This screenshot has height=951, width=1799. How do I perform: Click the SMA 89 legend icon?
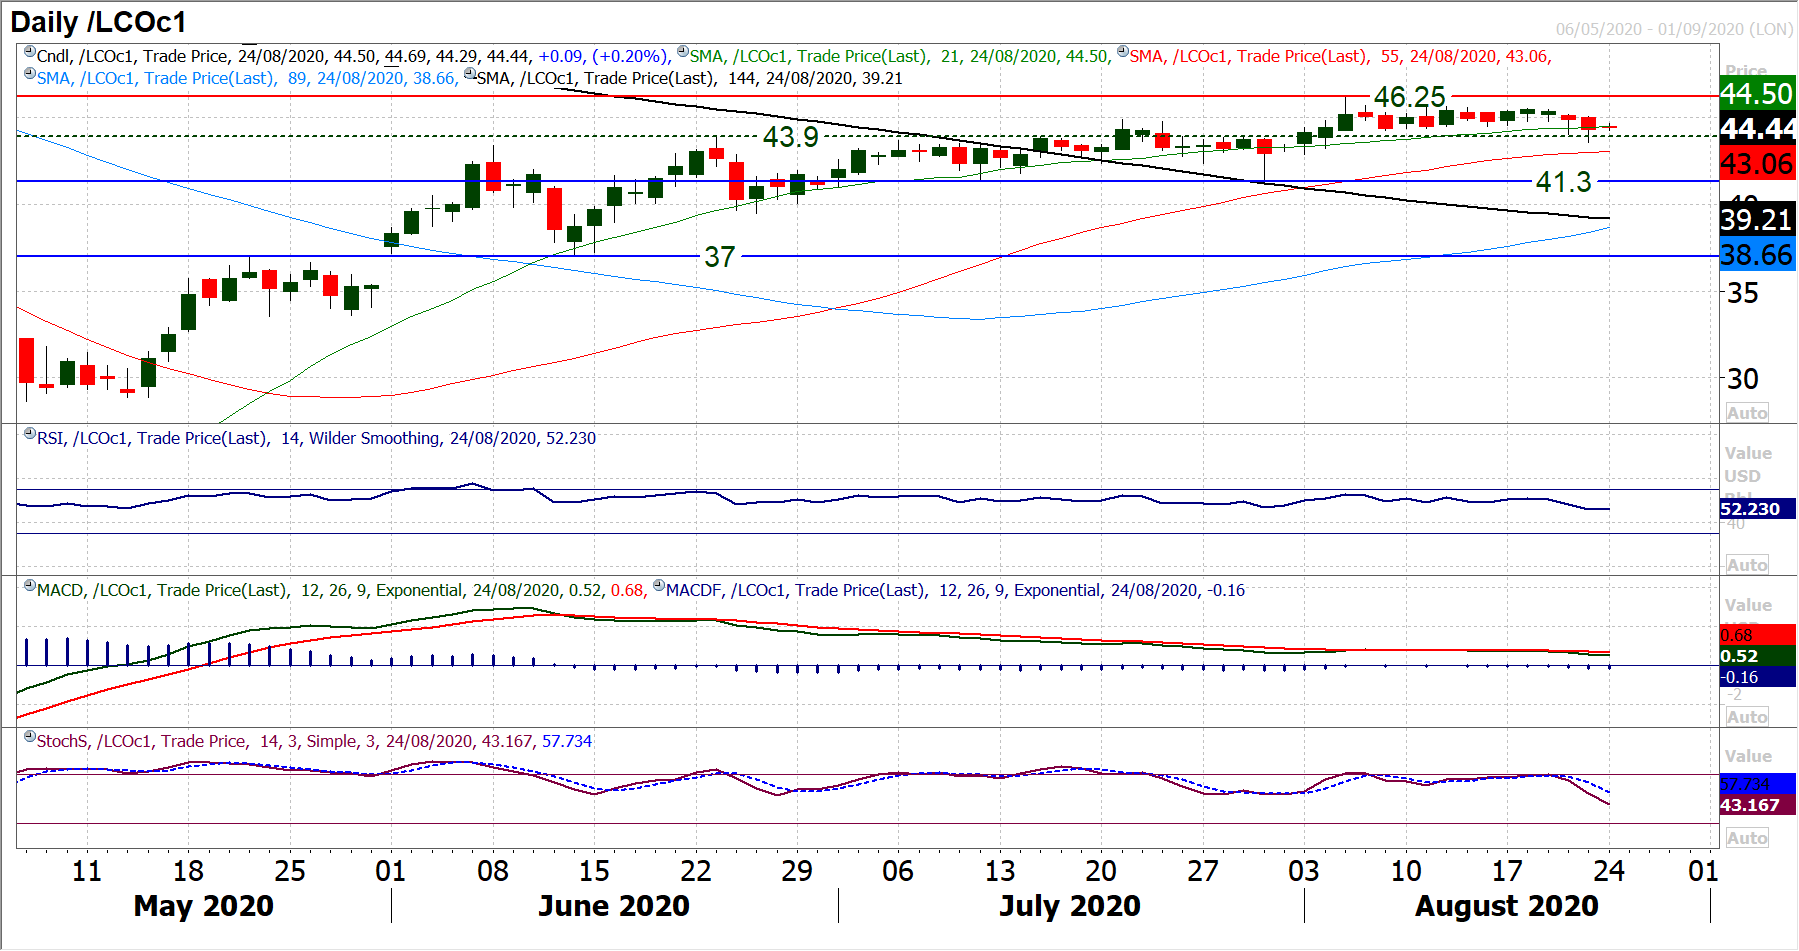pos(30,73)
